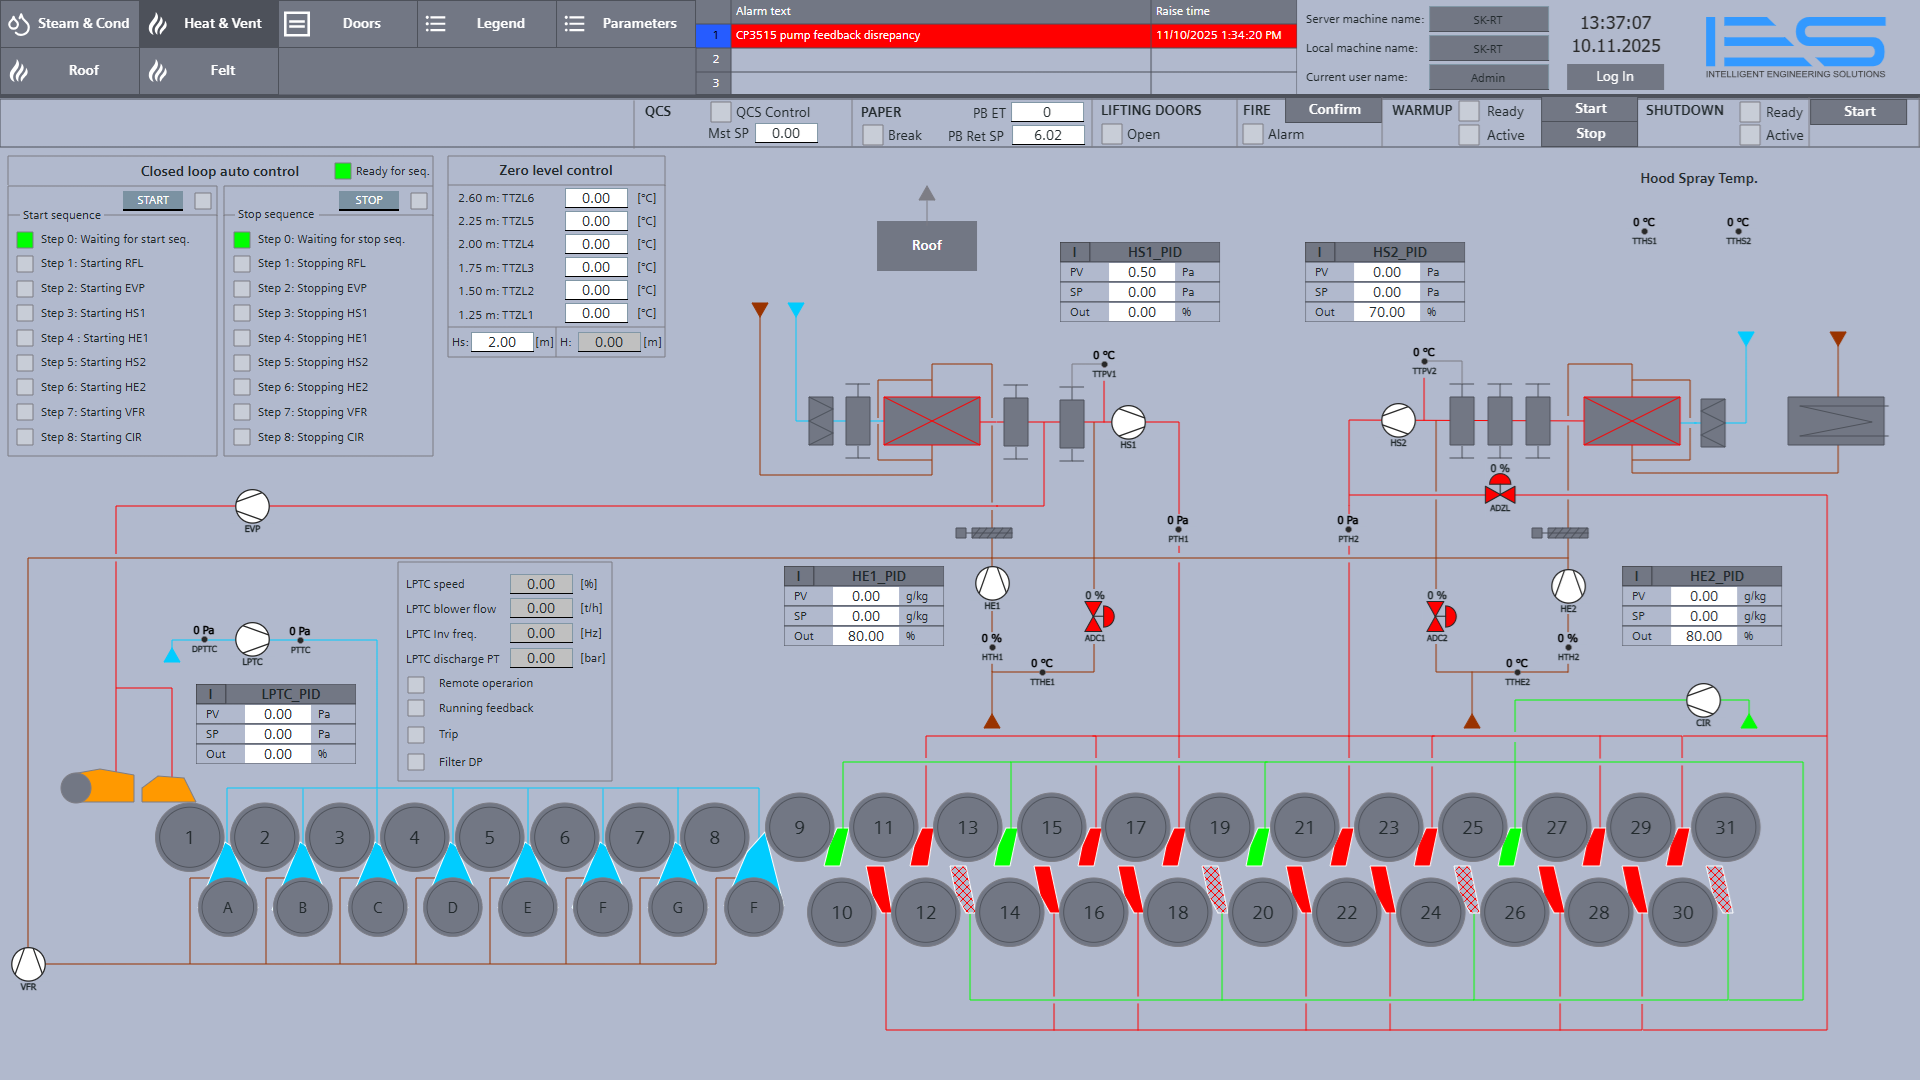Open the Felt view tab

point(208,70)
